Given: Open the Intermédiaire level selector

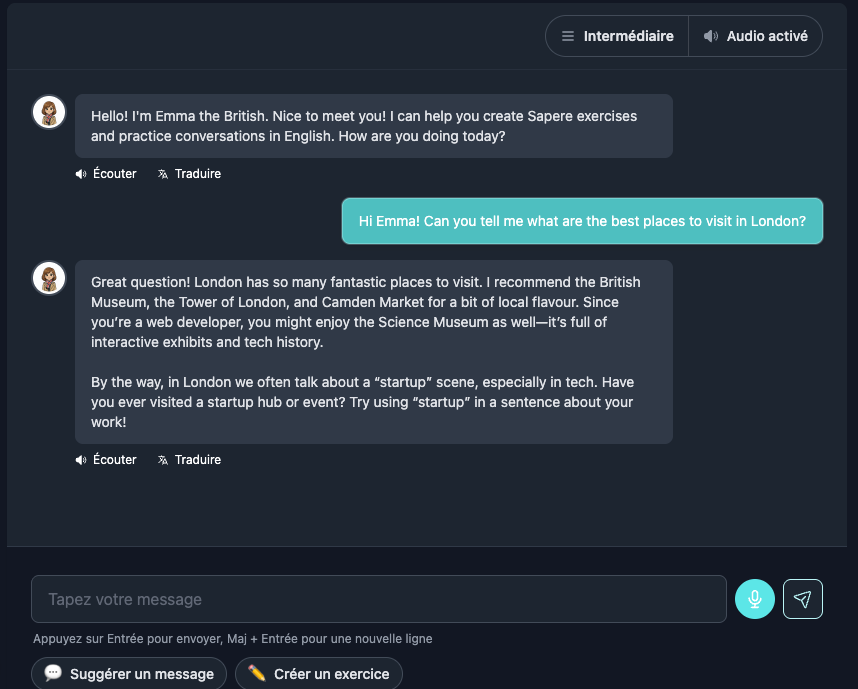Looking at the screenshot, I should click(617, 36).
